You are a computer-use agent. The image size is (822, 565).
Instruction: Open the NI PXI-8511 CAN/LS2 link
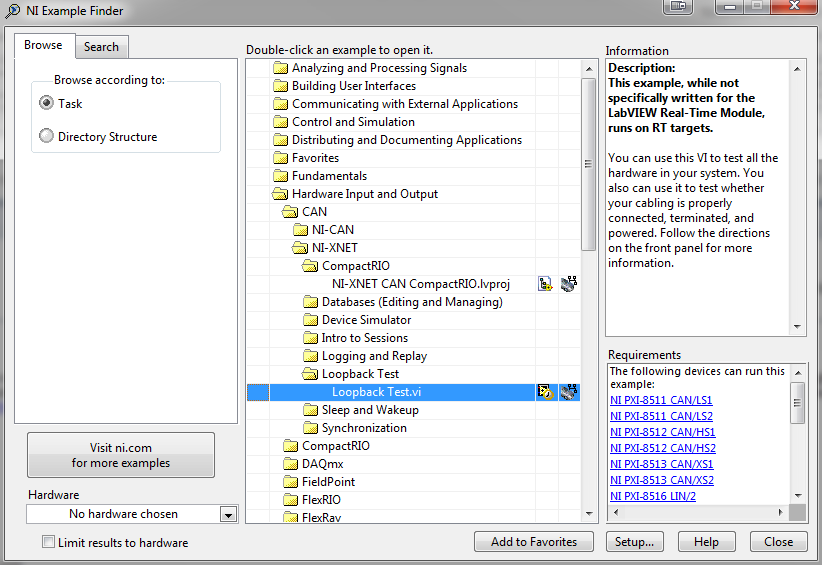(661, 416)
